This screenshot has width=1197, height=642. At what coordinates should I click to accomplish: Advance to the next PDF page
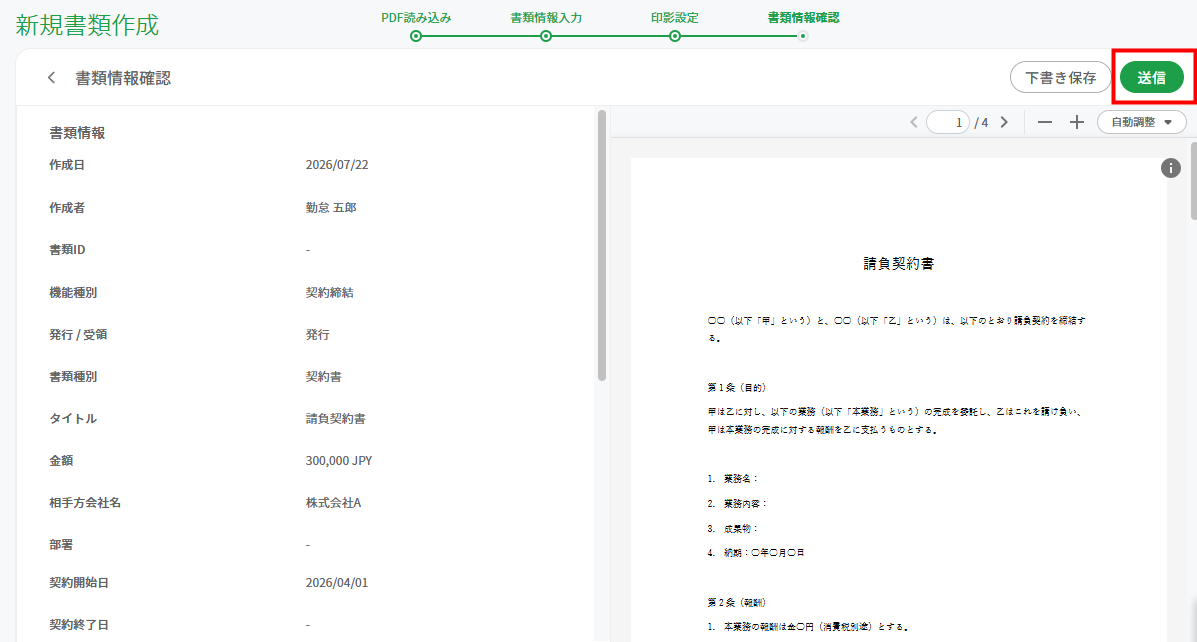pos(1005,122)
